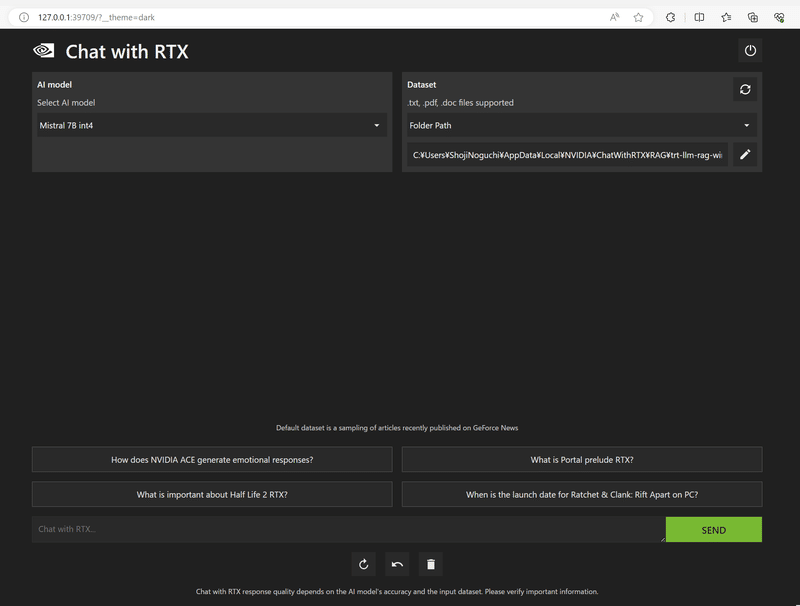Click the NVIDIA logo next to title

pos(44,50)
